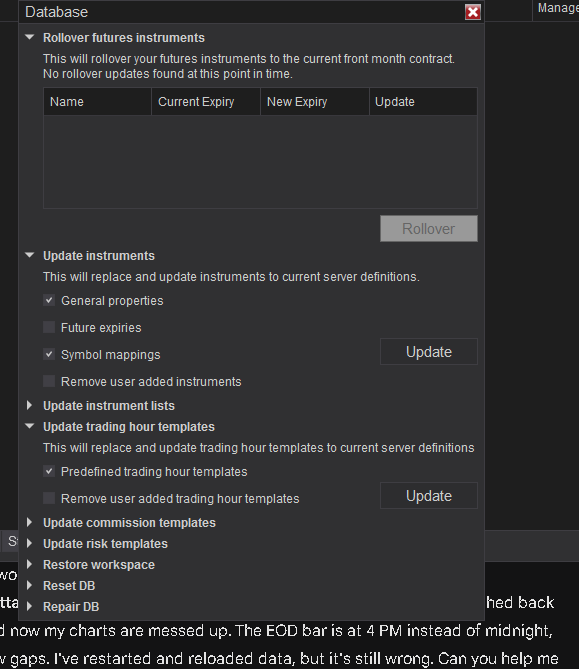Viewport: 579px width, 669px height.
Task: Expand the Repair DB section
Action: click(29, 606)
